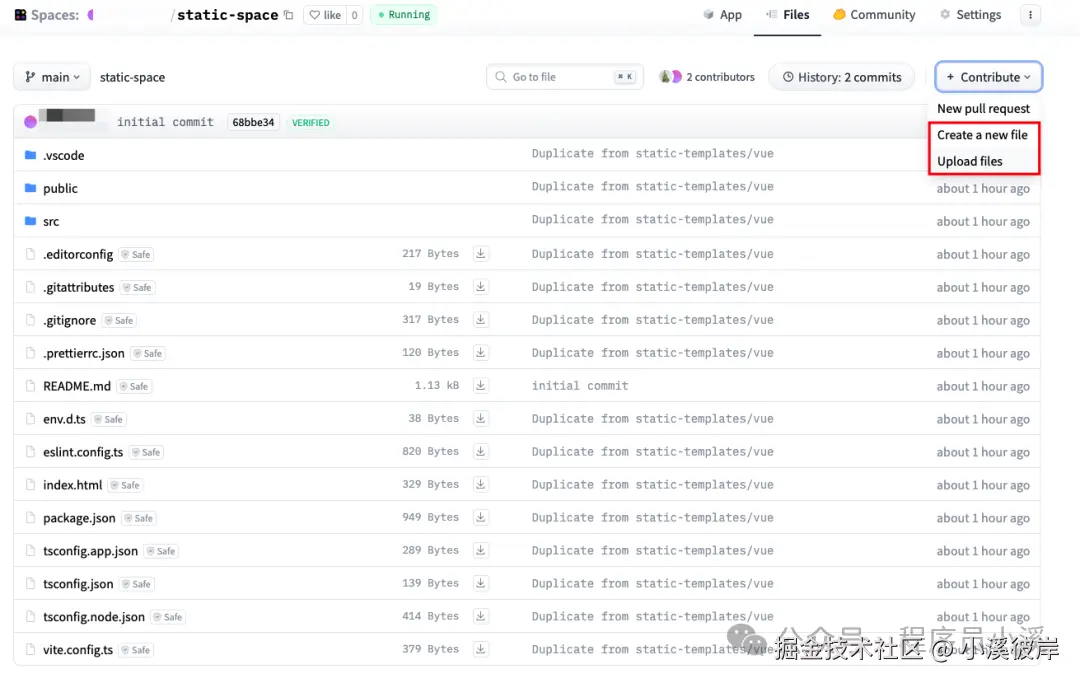
Task: Open eslint.config.ts file
Action: click(83, 452)
